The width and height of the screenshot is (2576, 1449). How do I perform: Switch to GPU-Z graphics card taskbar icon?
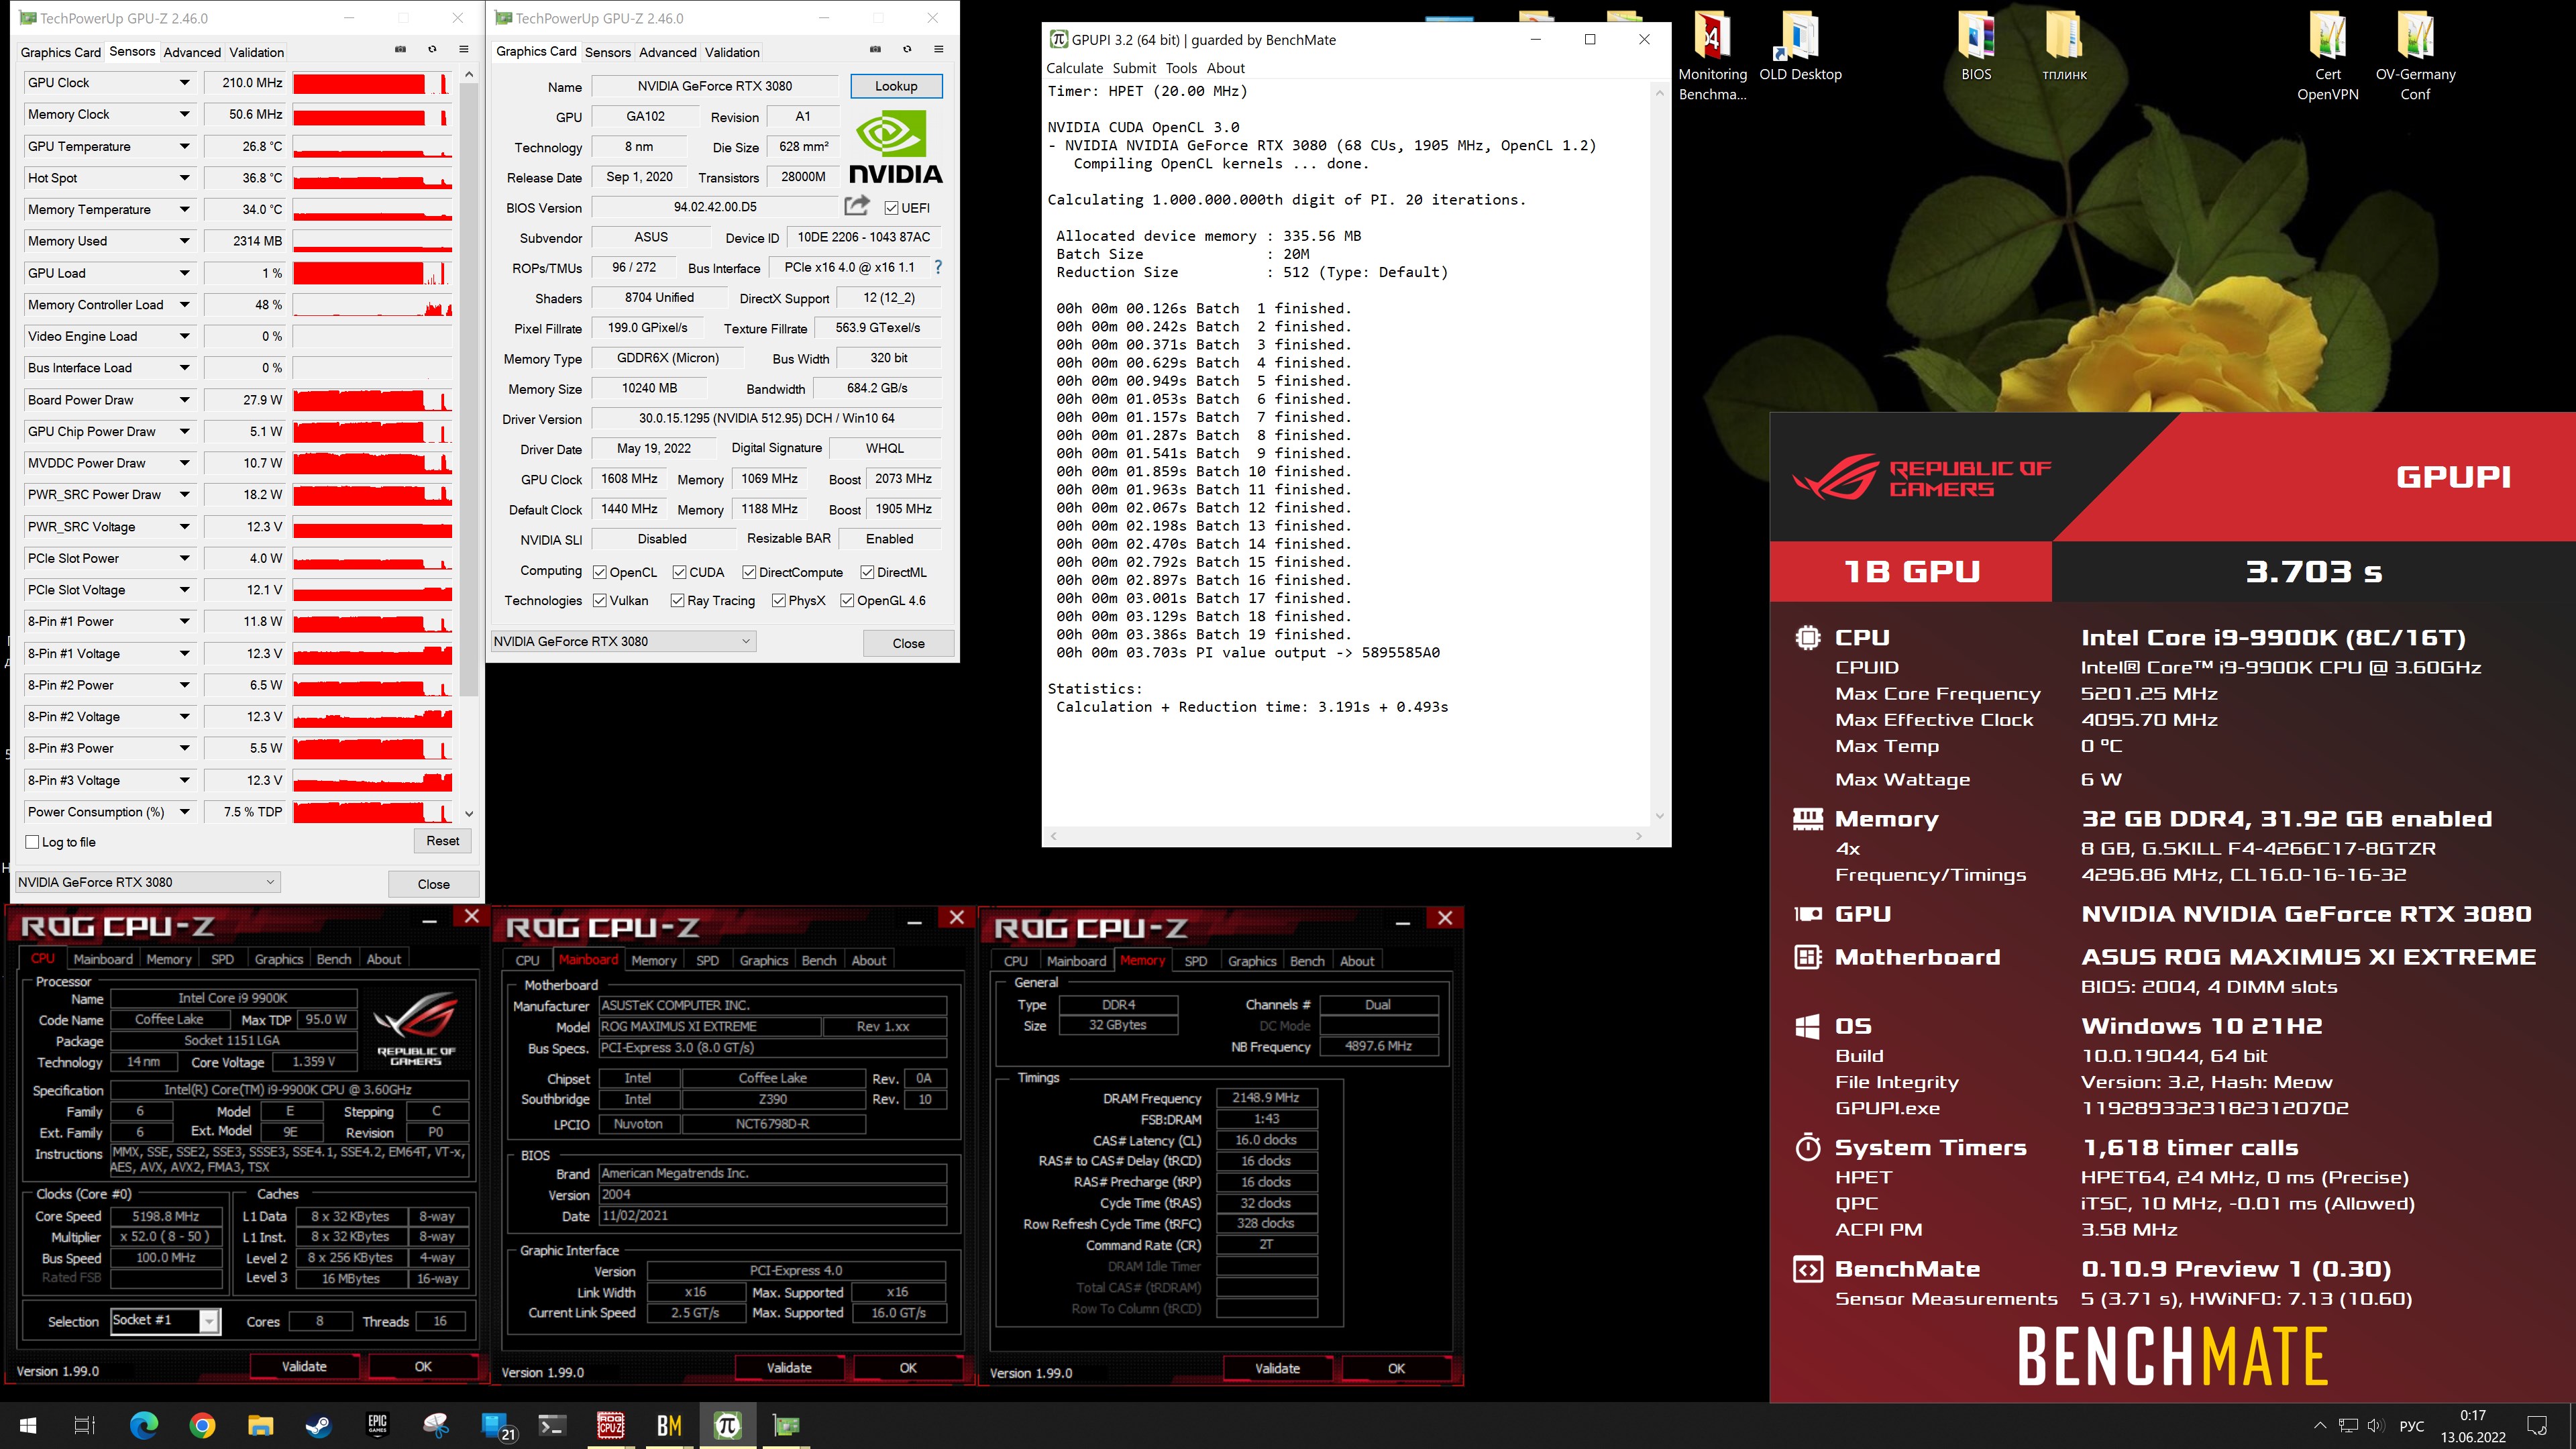tap(786, 1425)
